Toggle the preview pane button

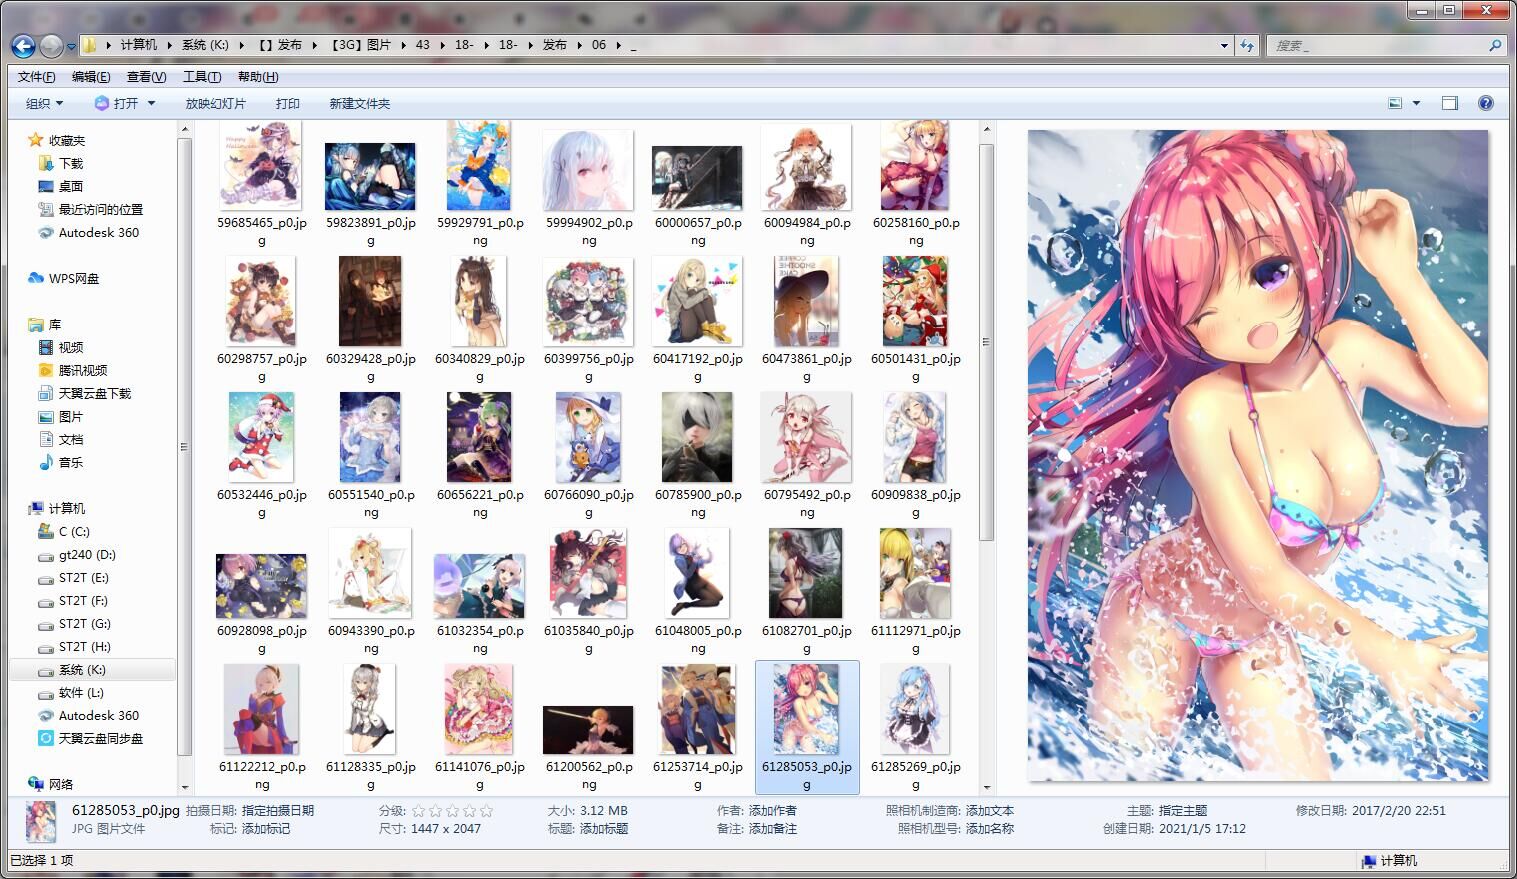(x=1450, y=103)
